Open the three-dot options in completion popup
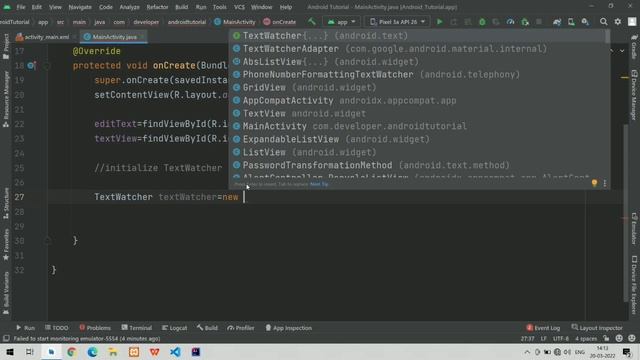This screenshot has height=360, width=640. 605,183
